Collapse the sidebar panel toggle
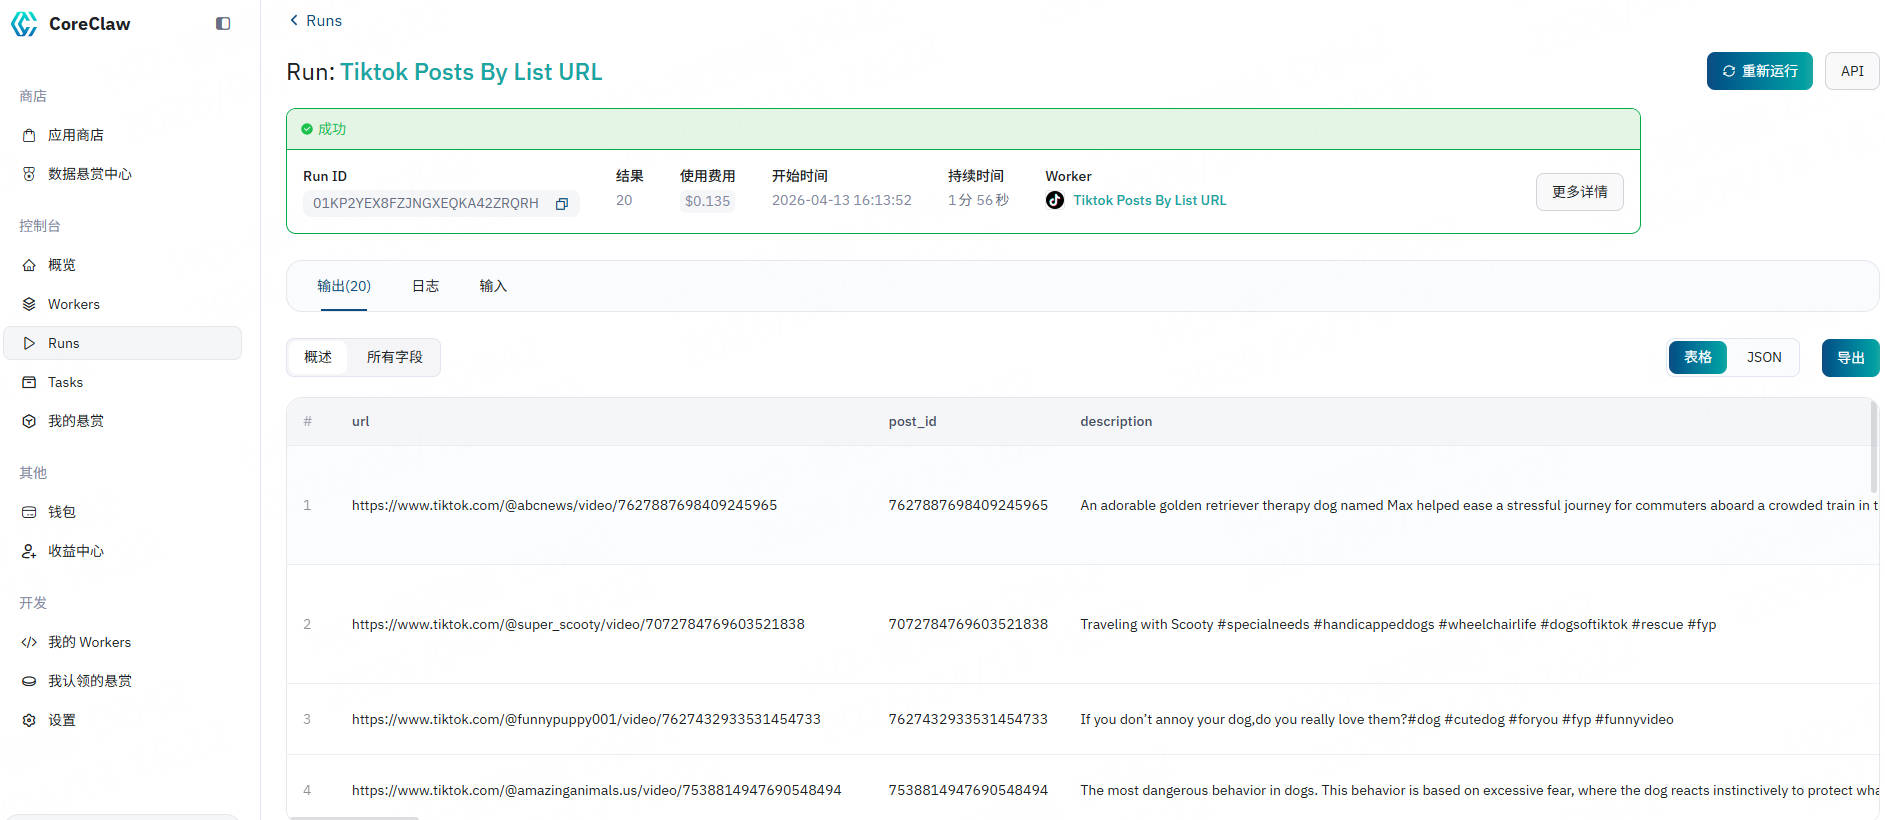 click(223, 24)
